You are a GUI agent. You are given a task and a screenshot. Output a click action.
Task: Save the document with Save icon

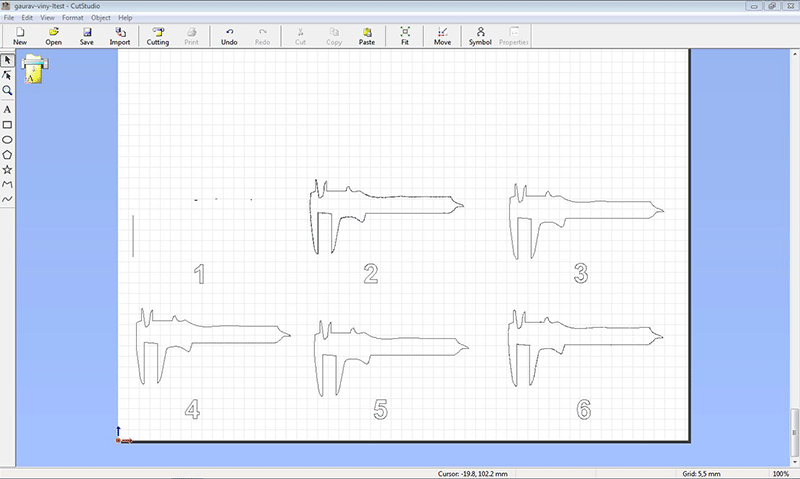click(87, 36)
